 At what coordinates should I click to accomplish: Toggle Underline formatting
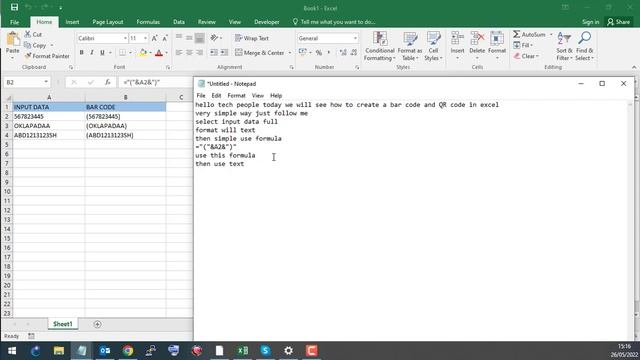coord(102,53)
